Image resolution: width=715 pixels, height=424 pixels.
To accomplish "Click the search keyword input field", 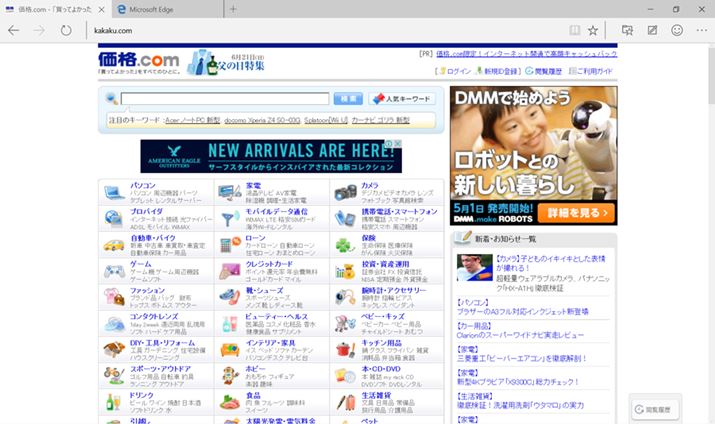I will [x=225, y=98].
